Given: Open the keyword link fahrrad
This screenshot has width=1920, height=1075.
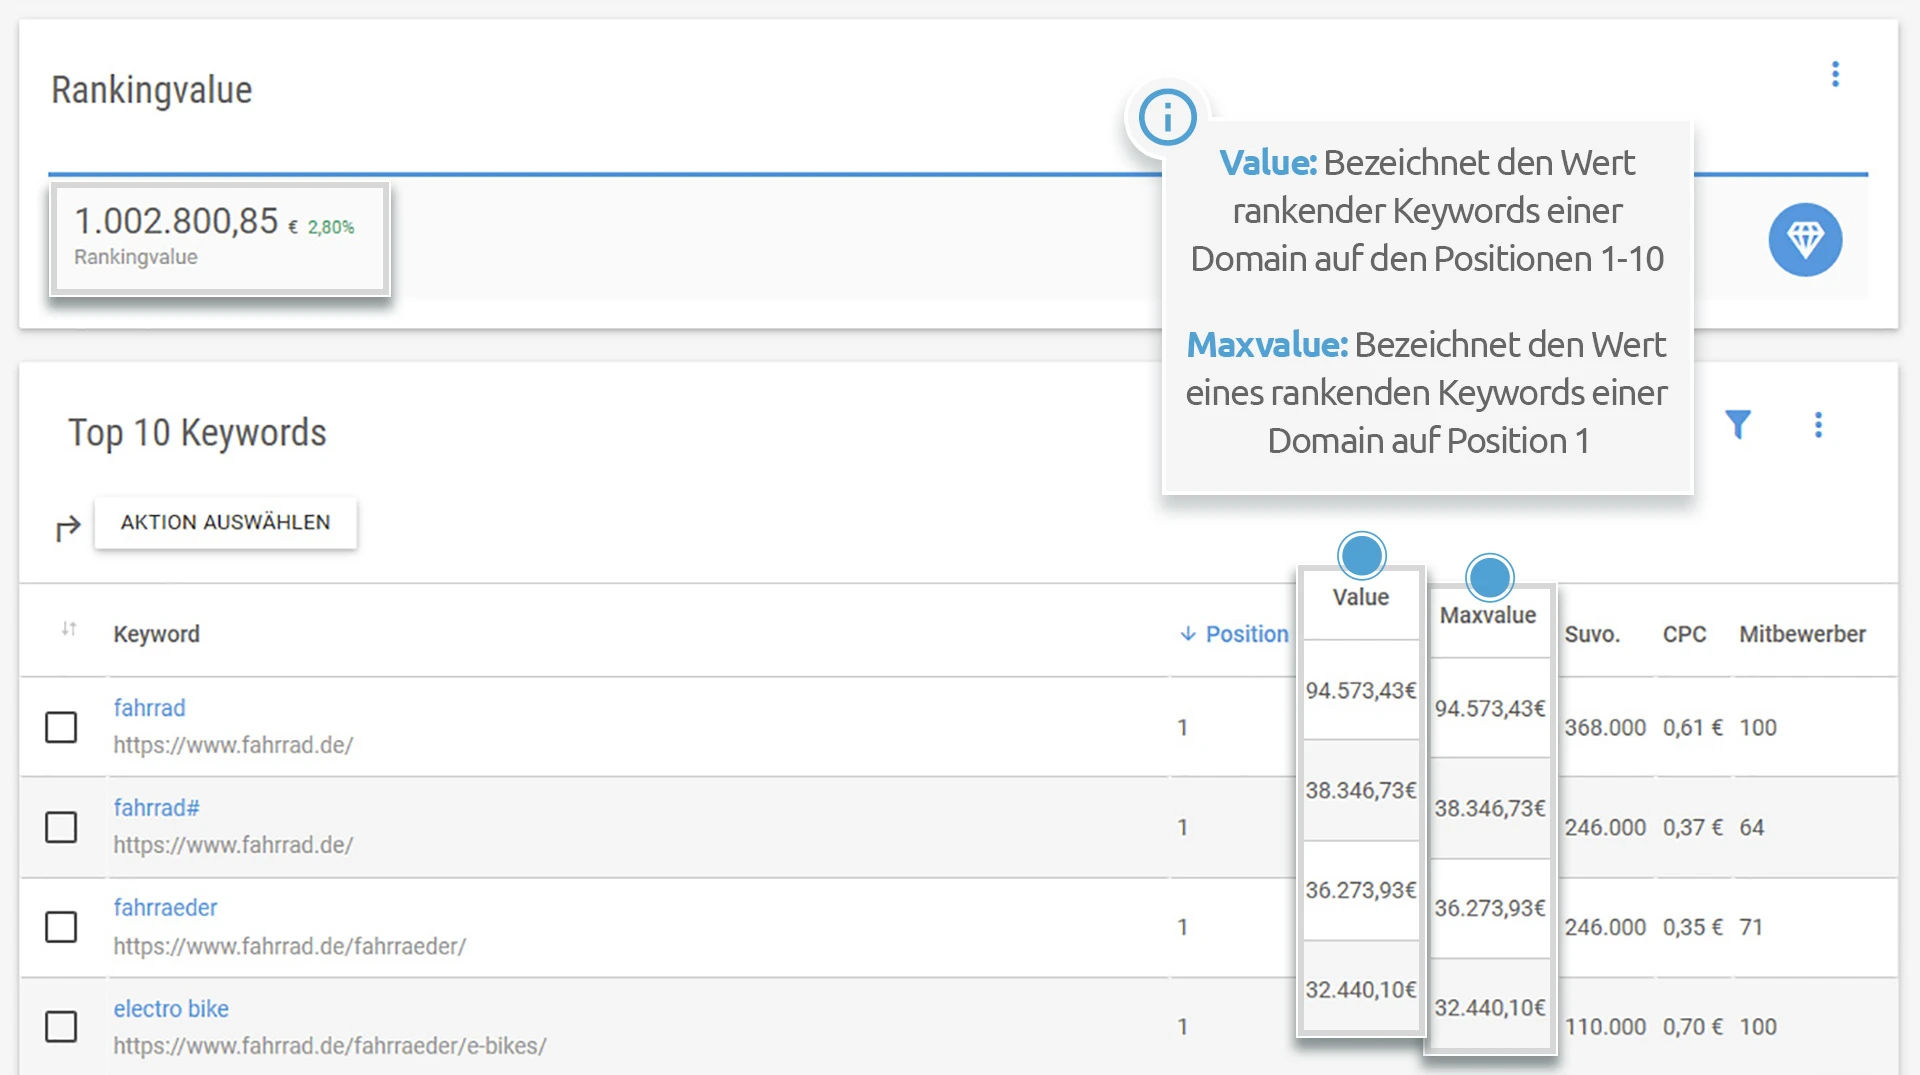Looking at the screenshot, I should pos(149,707).
